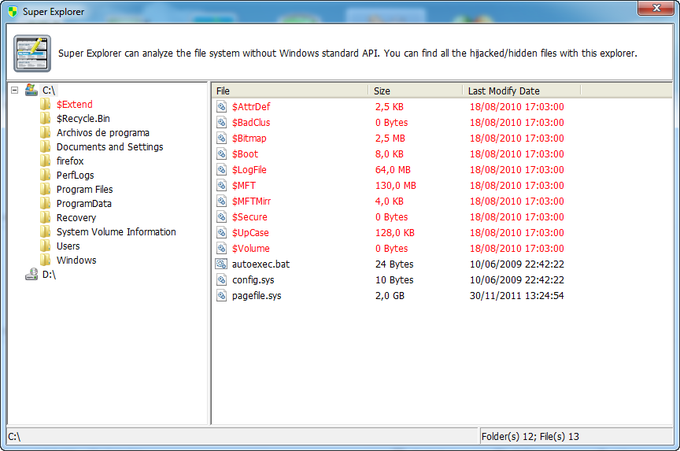Open the $Extend folder icon
The height and width of the screenshot is (451, 680).
click(x=45, y=104)
